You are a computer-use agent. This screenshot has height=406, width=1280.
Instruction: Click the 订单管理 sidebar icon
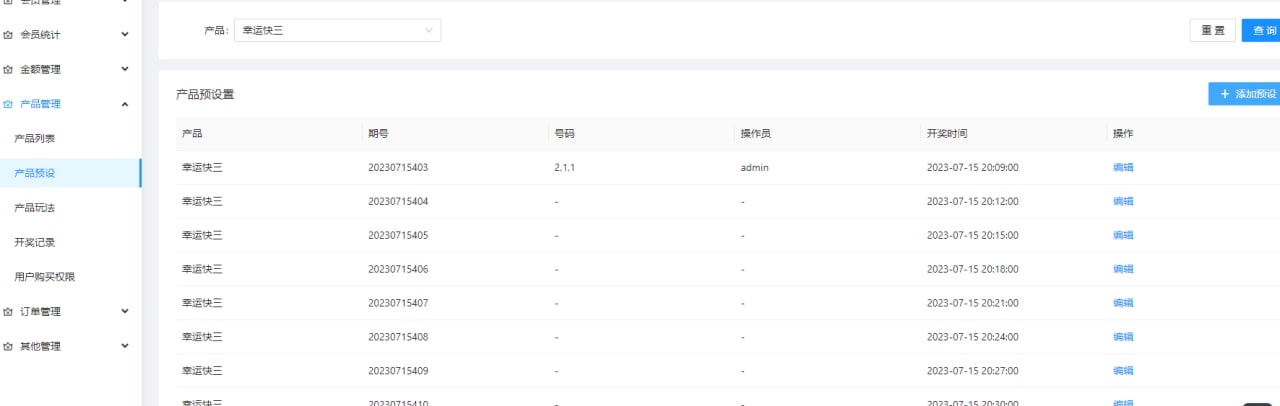[x=9, y=312]
